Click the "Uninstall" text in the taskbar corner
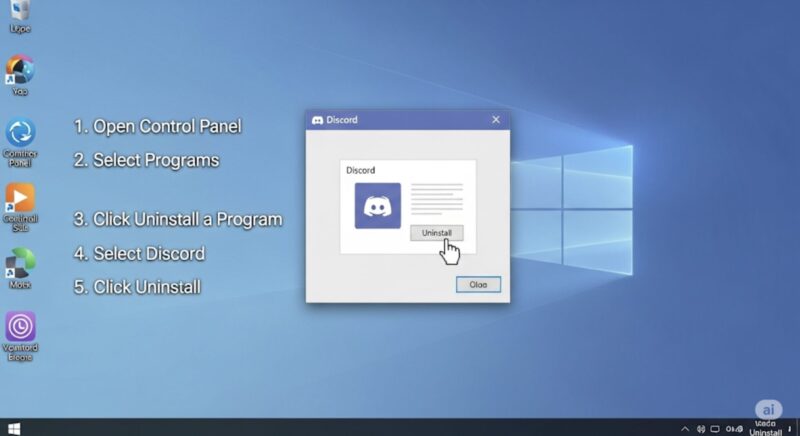This screenshot has height=436, width=800. [x=765, y=432]
